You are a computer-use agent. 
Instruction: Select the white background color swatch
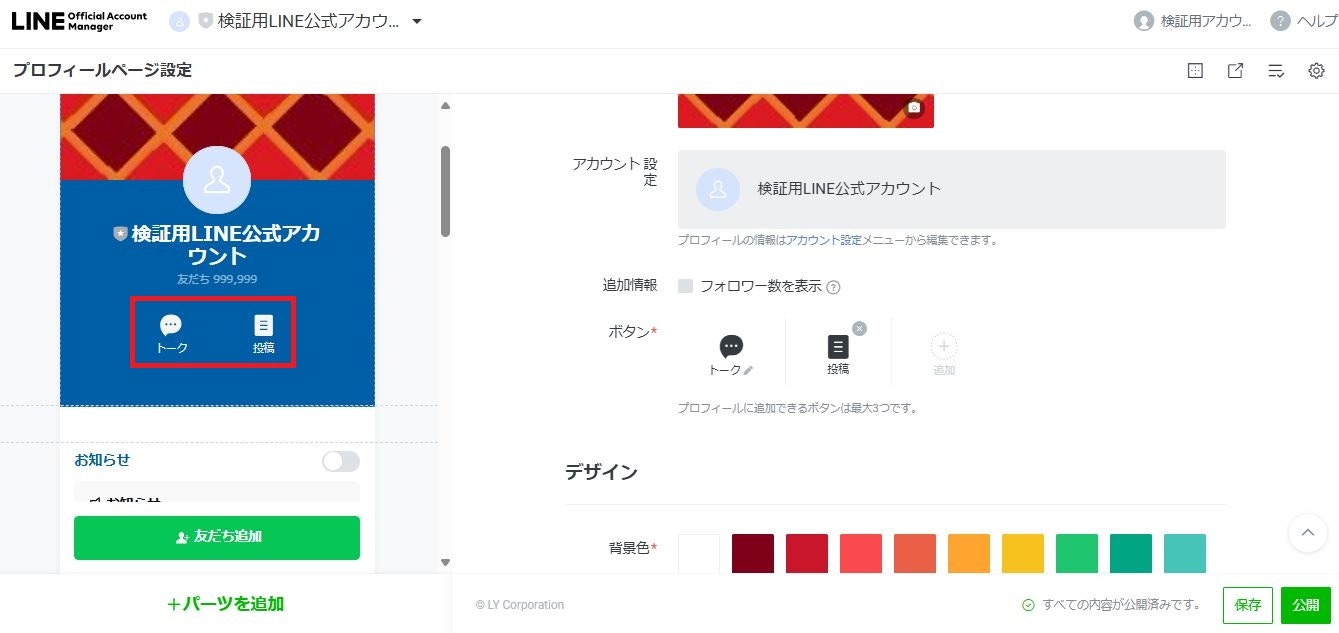pyautogui.click(x=699, y=554)
